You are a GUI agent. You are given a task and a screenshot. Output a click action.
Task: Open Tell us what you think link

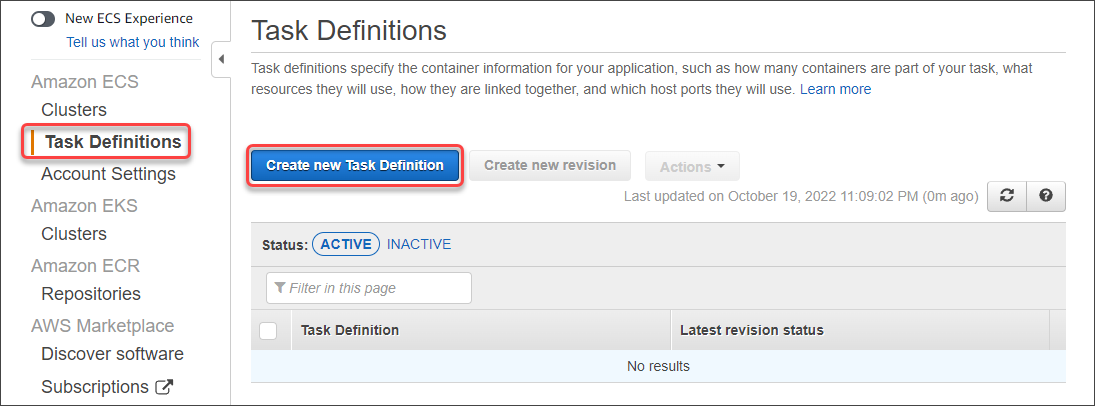133,42
